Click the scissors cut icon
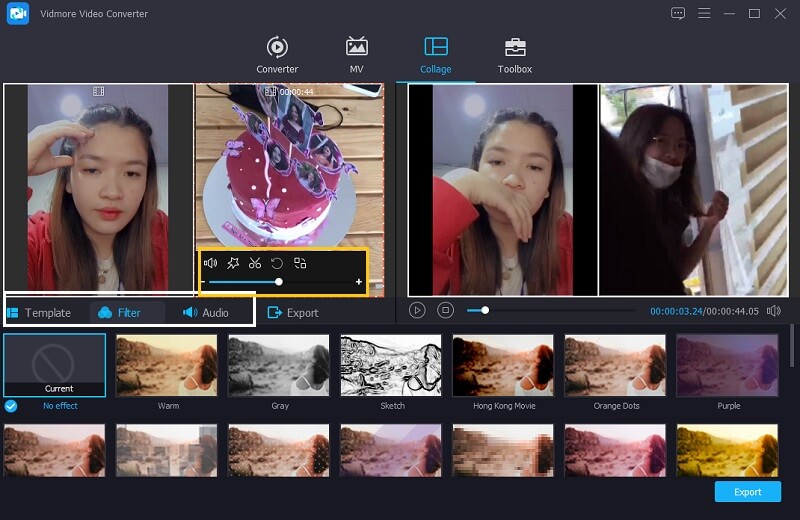Viewport: 800px width, 520px height. coord(255,263)
